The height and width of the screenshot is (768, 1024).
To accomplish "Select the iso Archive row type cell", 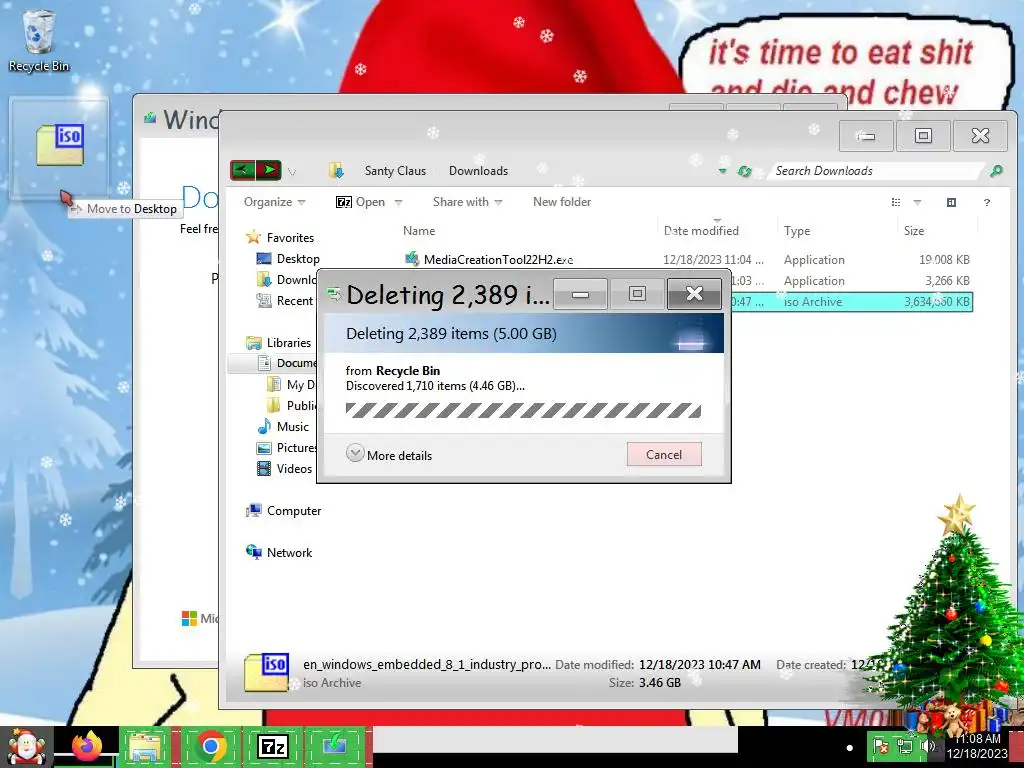I will click(813, 302).
